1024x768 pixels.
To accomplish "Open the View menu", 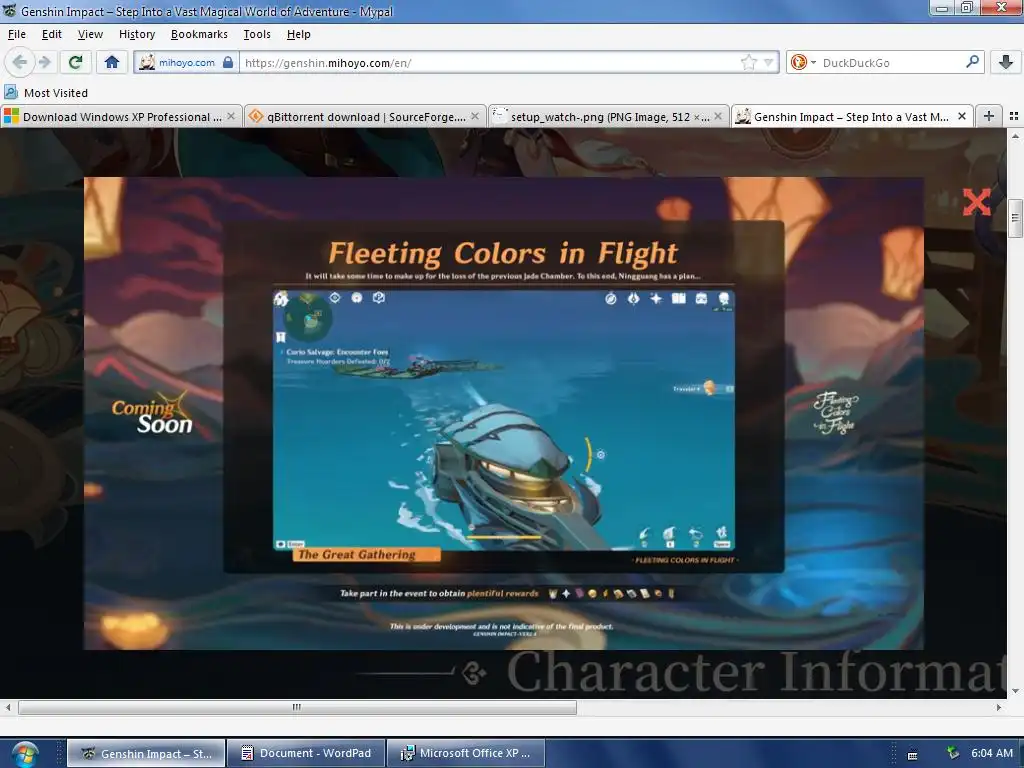I will (x=90, y=34).
